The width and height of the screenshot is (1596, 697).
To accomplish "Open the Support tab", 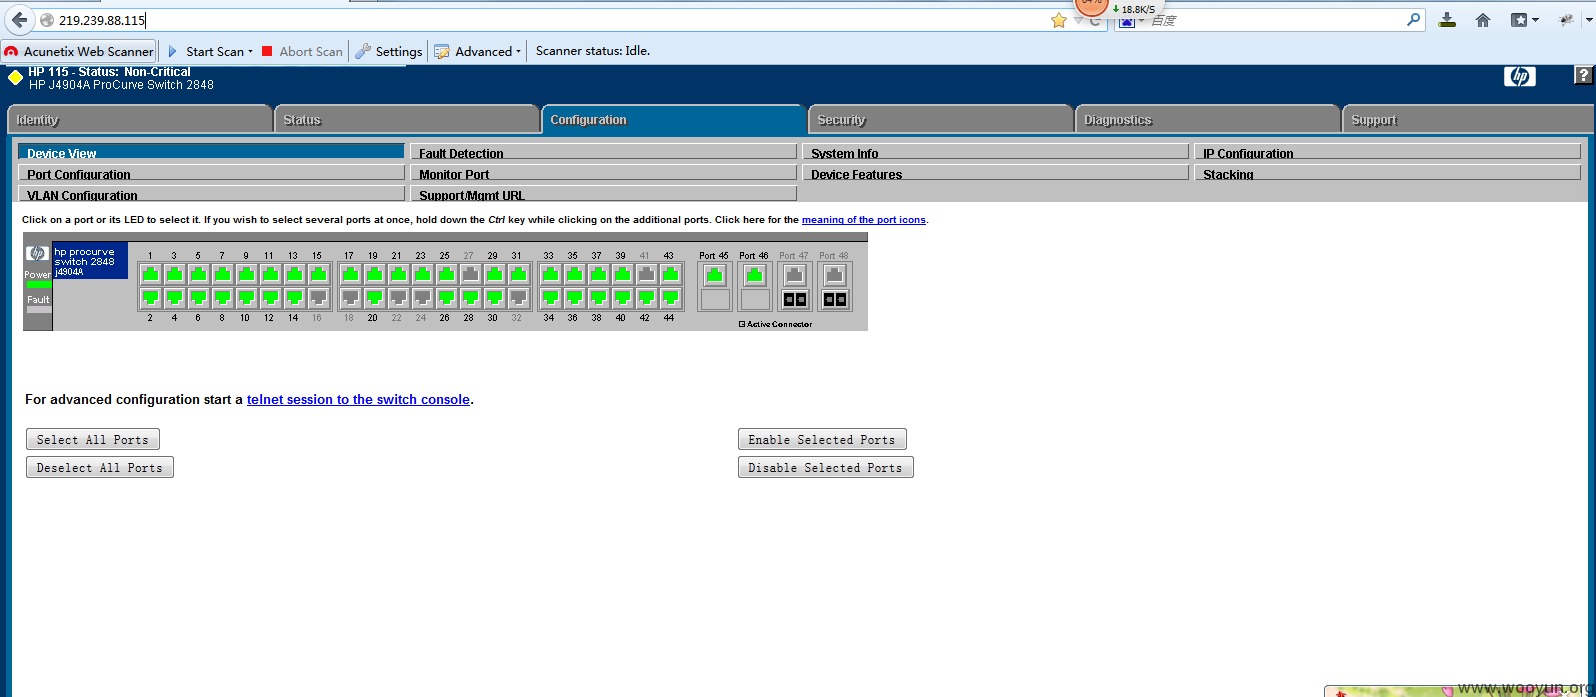I will tap(1468, 119).
